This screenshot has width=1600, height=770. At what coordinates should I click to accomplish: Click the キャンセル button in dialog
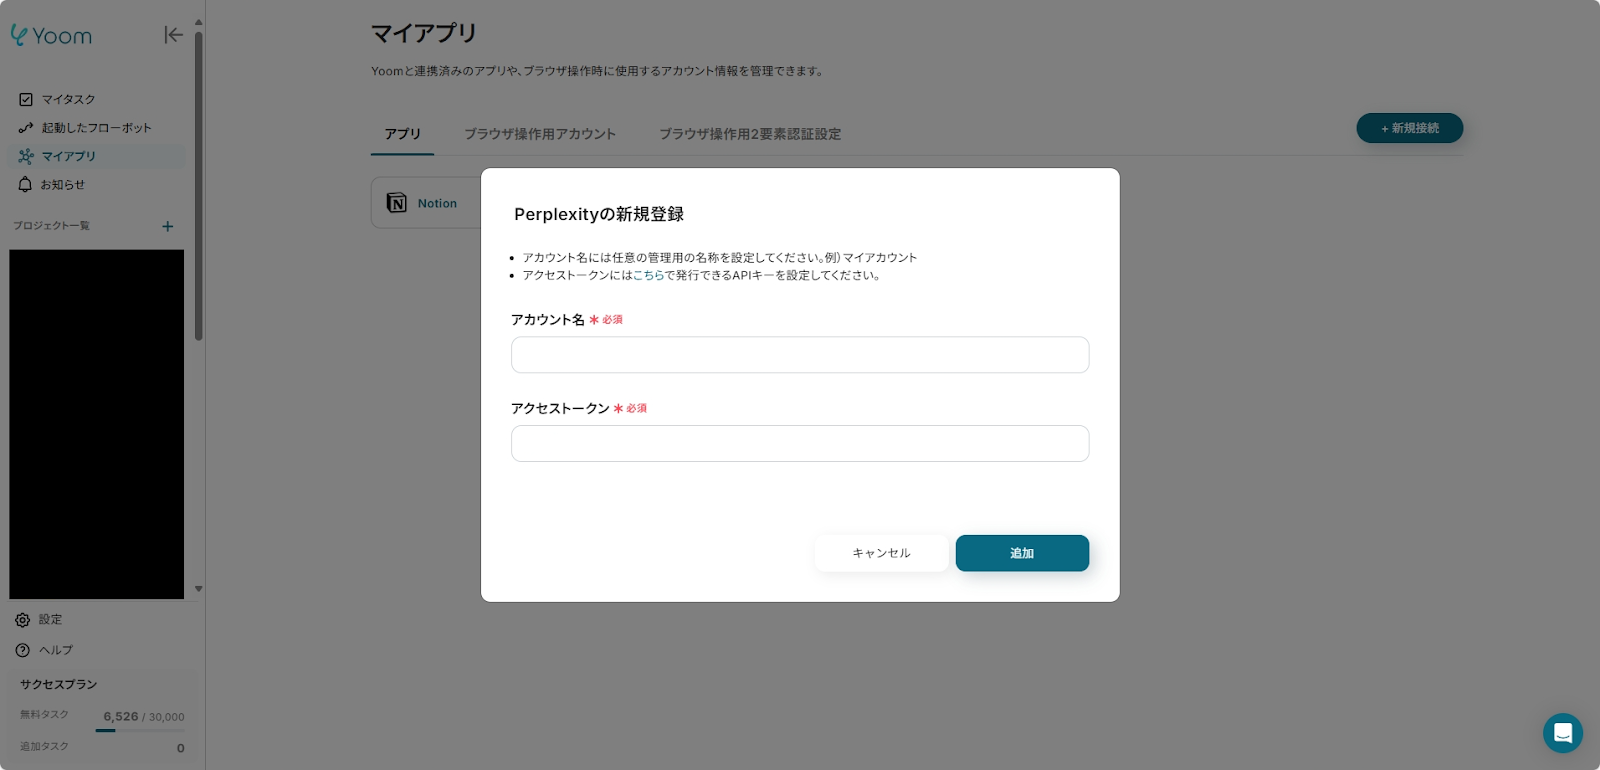click(x=881, y=553)
